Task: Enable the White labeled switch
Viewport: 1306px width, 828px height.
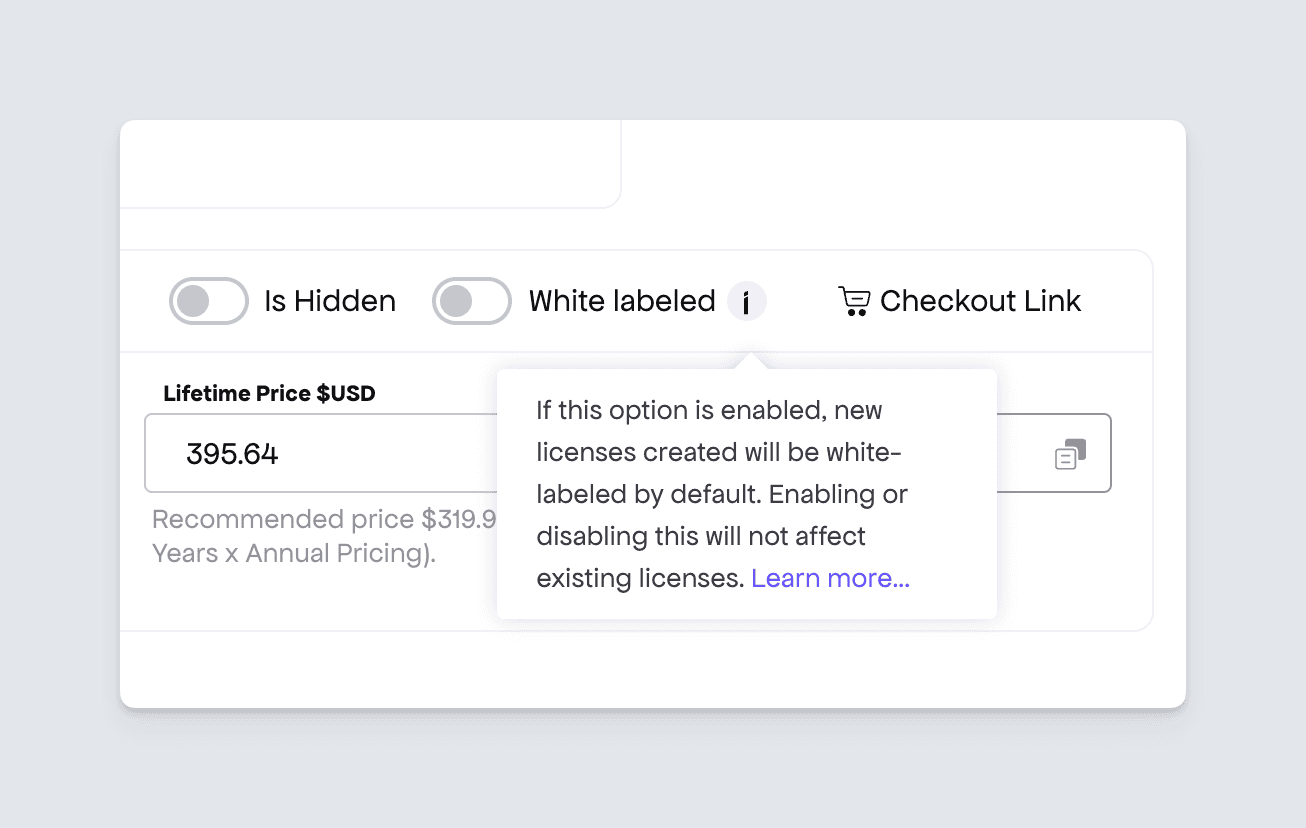Action: tap(472, 301)
